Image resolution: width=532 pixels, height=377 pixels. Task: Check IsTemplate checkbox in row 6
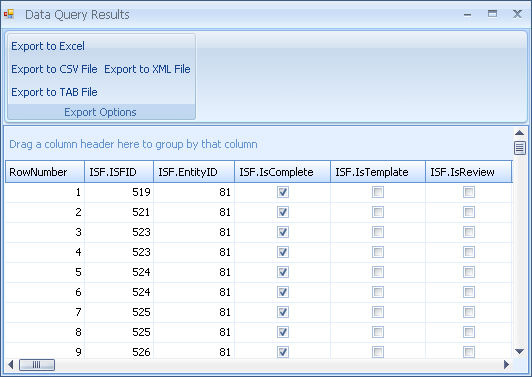[378, 292]
